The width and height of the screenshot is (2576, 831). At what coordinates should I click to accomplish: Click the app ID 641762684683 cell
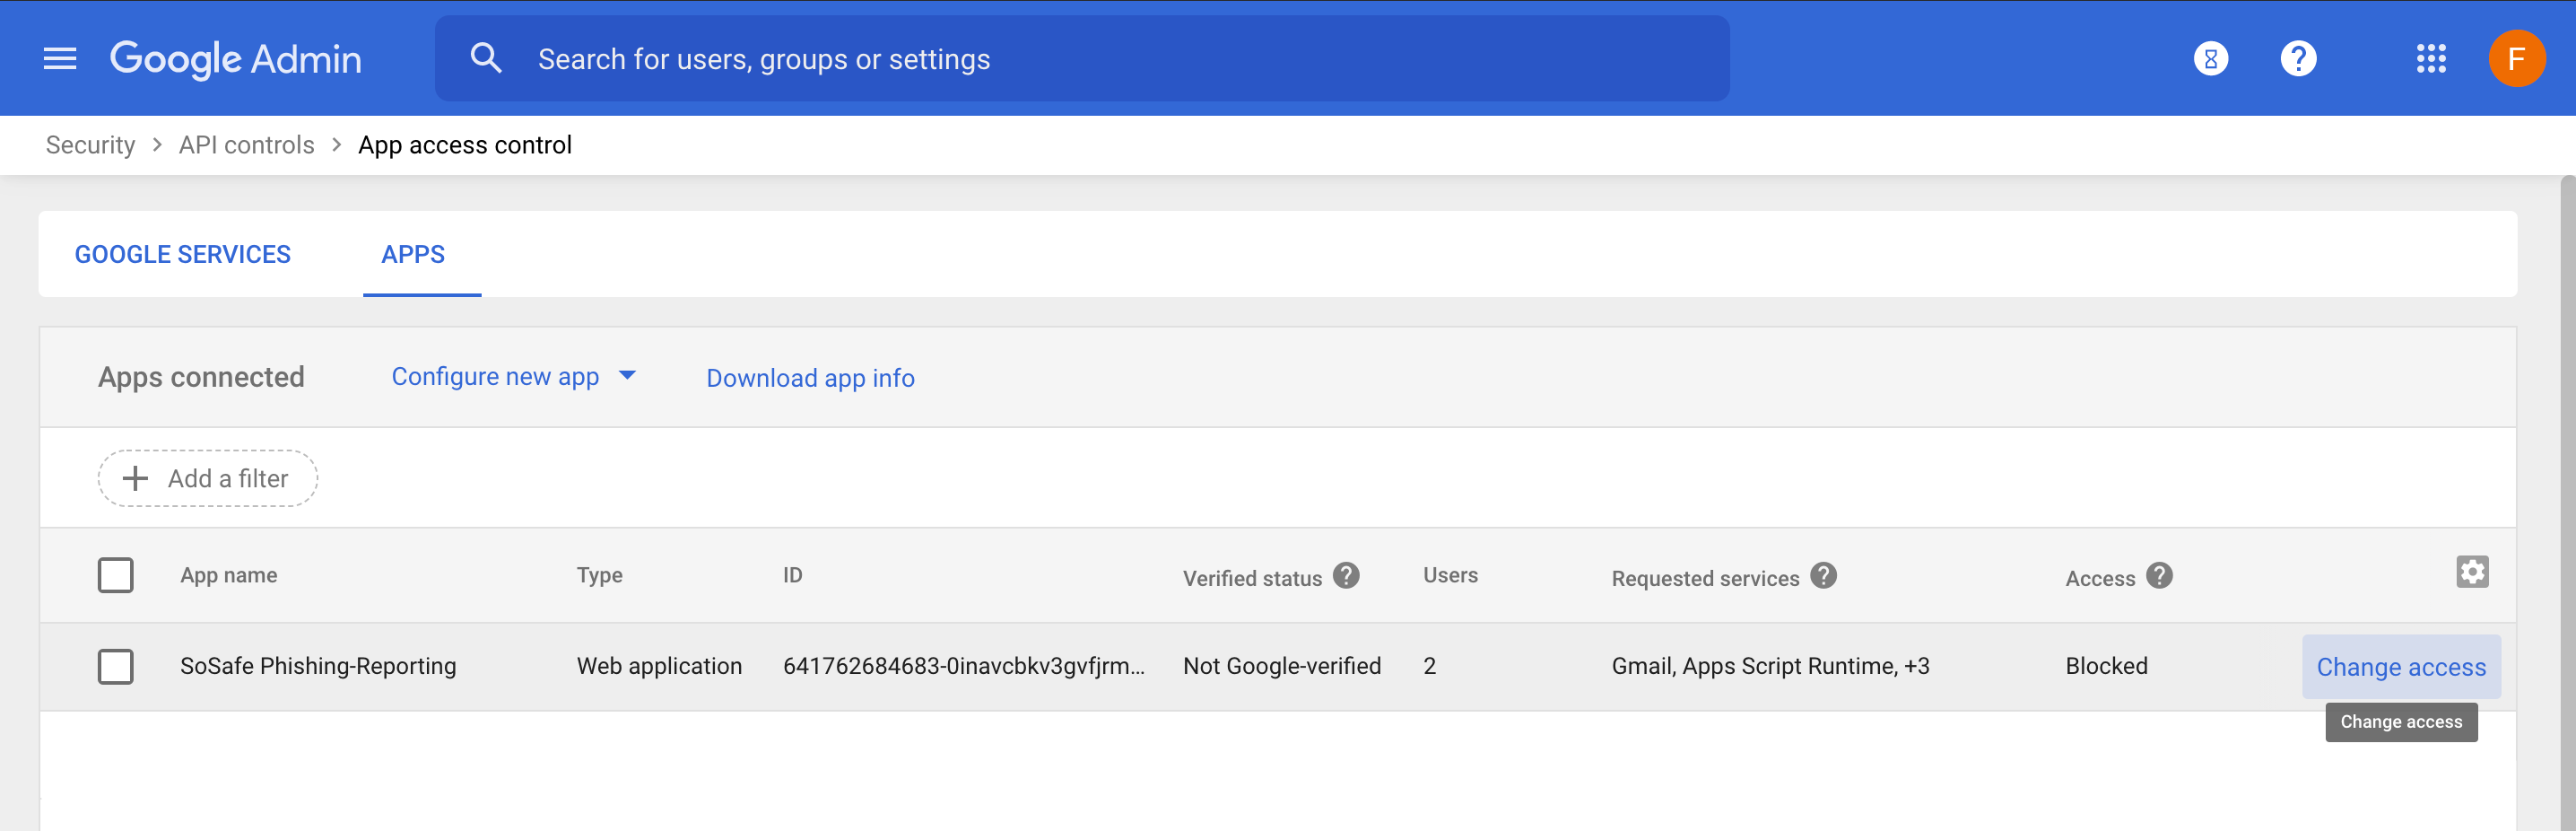[x=964, y=666]
